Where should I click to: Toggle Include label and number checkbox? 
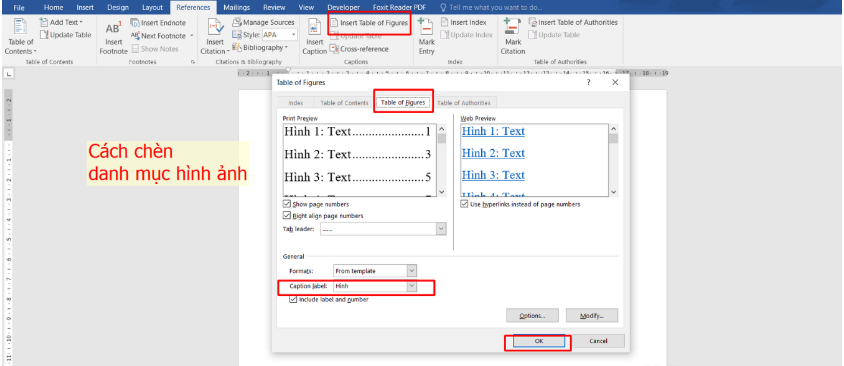[293, 299]
